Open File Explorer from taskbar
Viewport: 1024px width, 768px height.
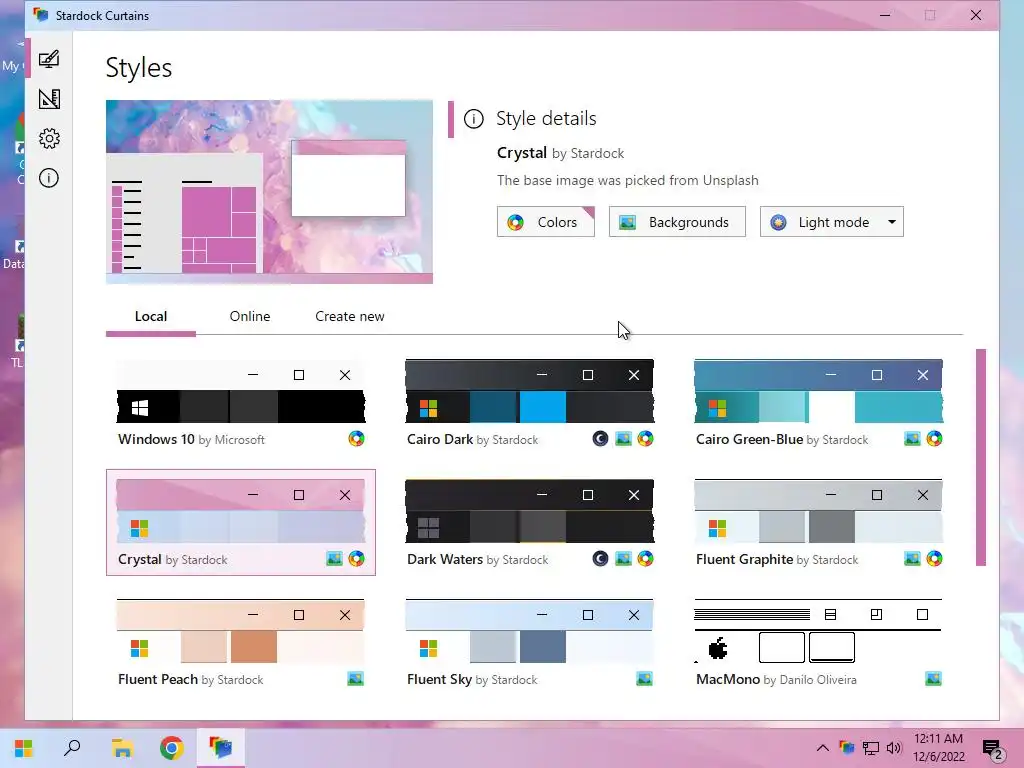click(122, 748)
